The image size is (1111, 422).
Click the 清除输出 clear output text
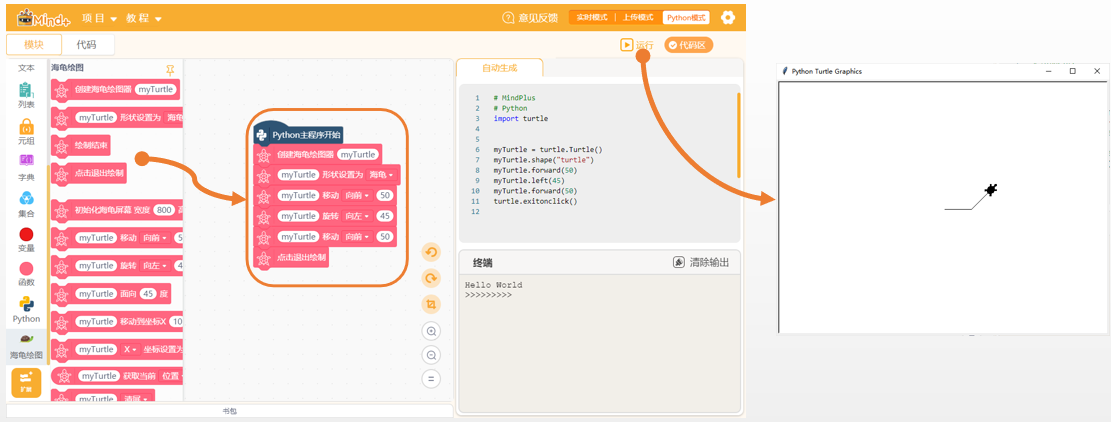click(709, 262)
